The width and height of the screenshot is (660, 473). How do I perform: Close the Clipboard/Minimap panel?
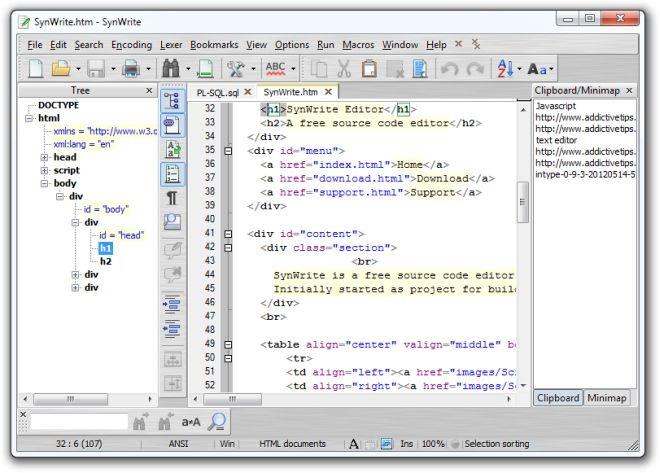click(x=629, y=90)
